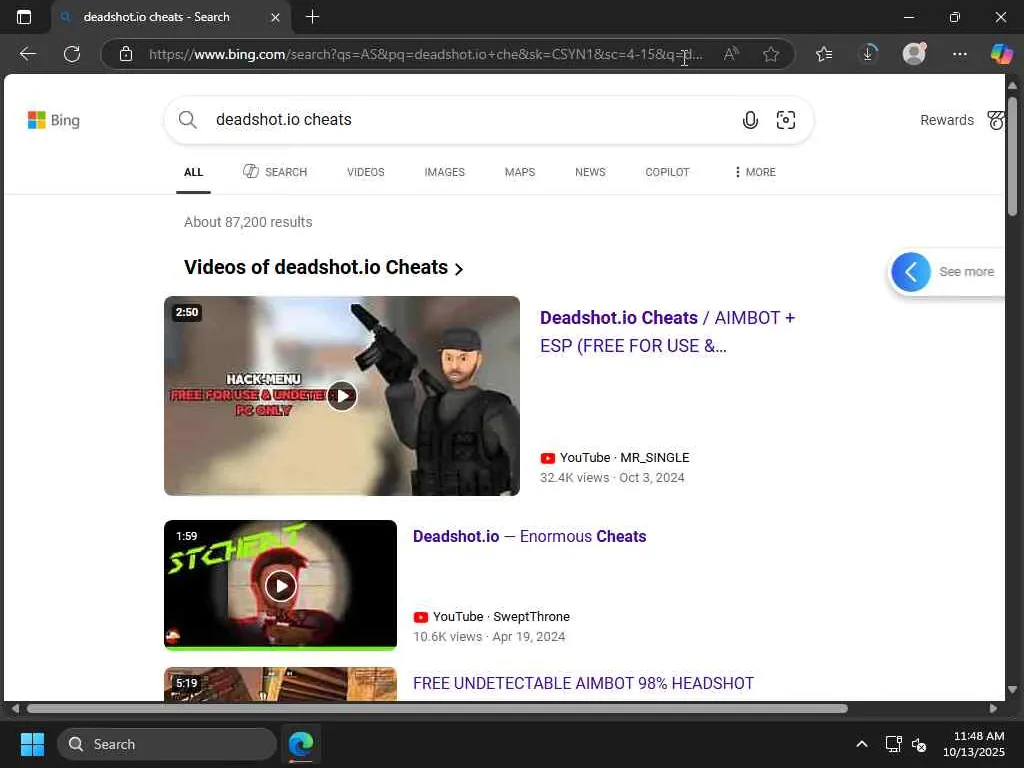Viewport: 1024px width, 768px height.
Task: Search using voice microphone icon
Action: coord(750,120)
